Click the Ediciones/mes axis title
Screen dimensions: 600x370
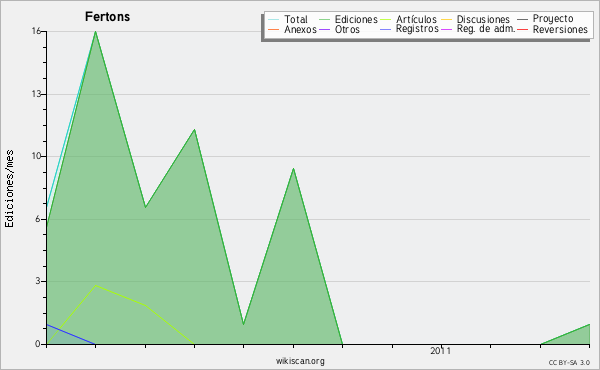[x=9, y=189]
